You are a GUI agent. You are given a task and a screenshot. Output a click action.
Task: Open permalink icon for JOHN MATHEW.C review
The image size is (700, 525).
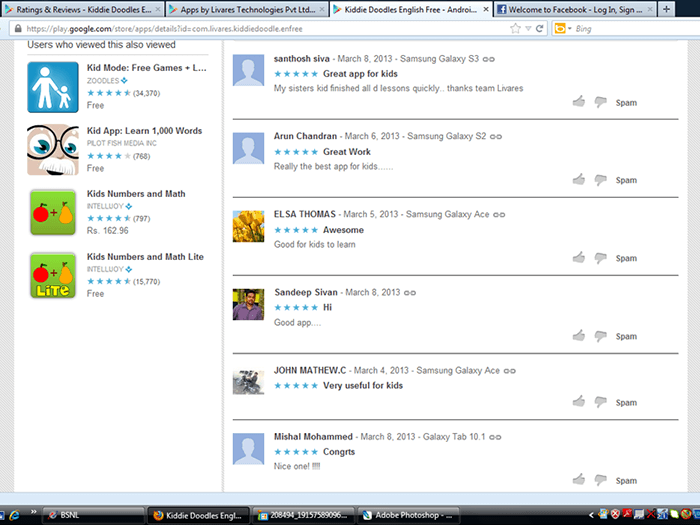pos(509,371)
